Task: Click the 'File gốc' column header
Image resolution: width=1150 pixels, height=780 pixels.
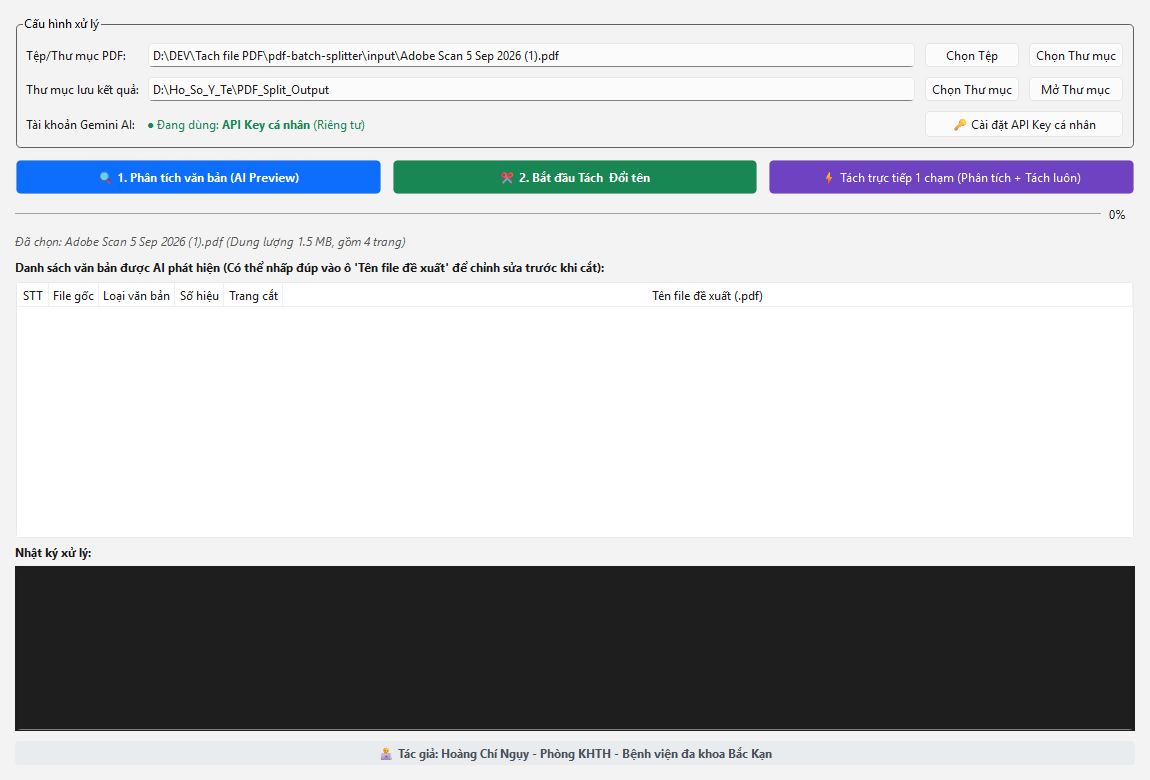Action: (x=73, y=295)
